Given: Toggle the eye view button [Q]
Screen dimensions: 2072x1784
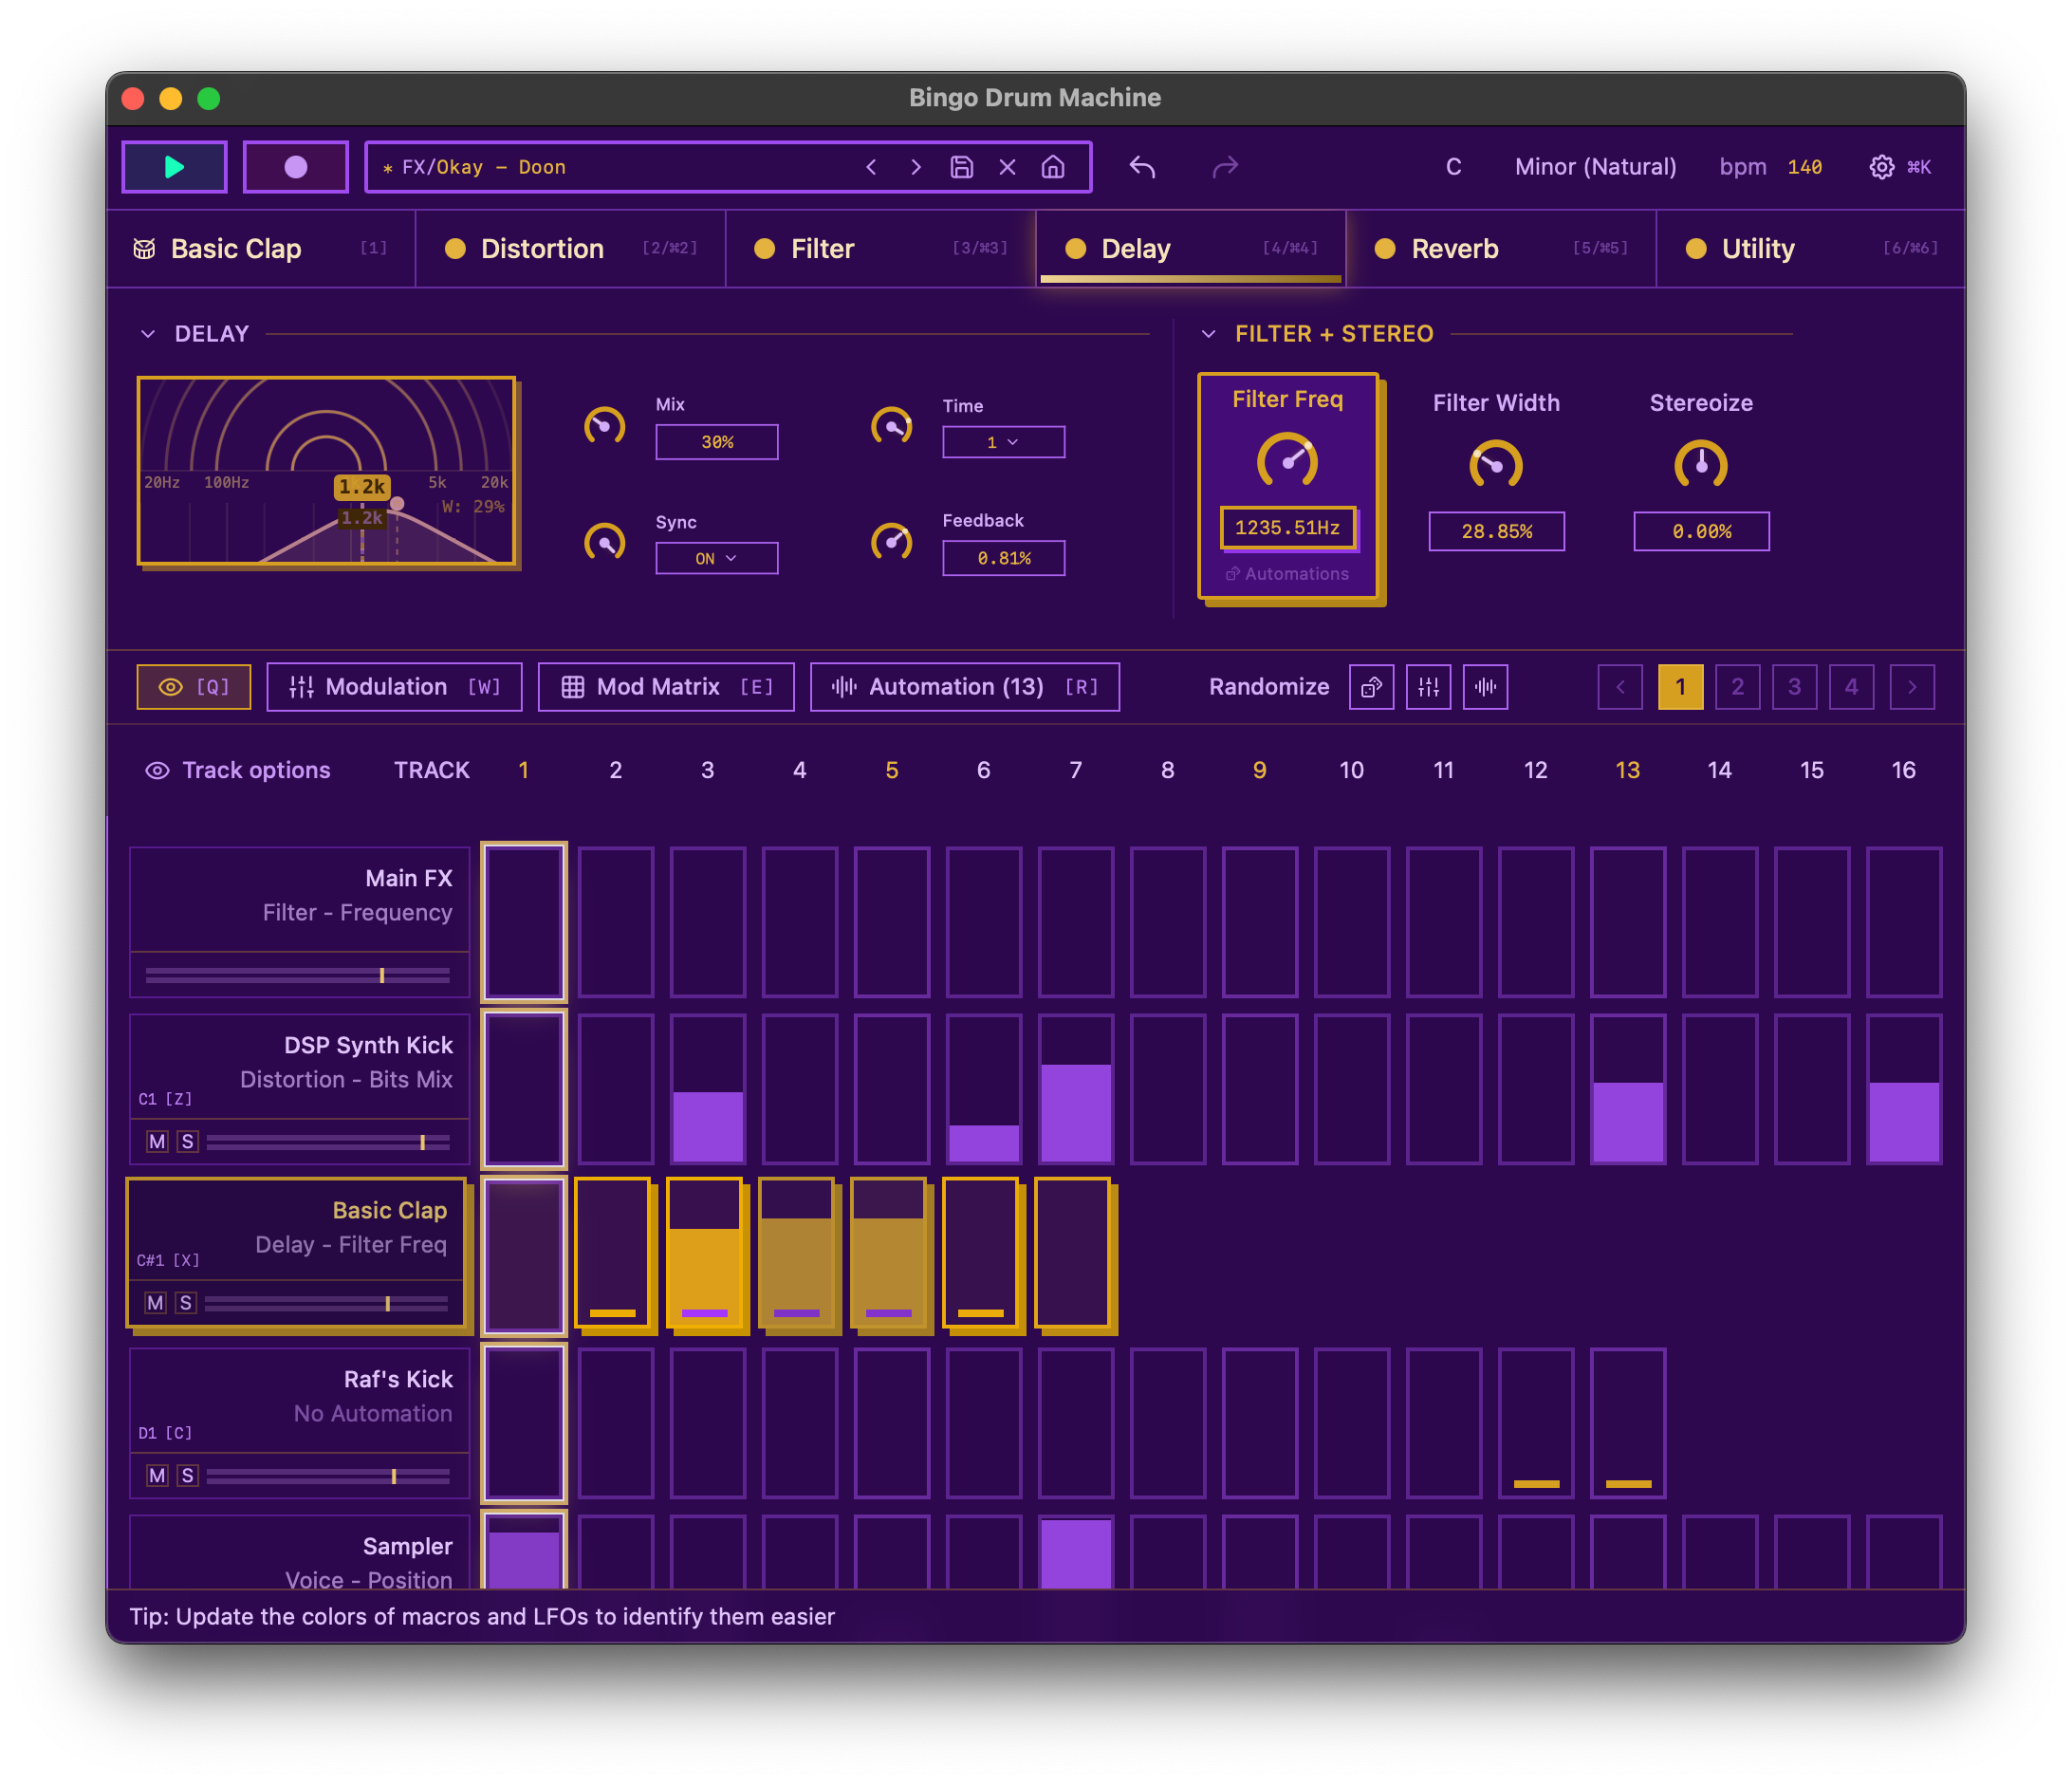Looking at the screenshot, I should pos(194,687).
